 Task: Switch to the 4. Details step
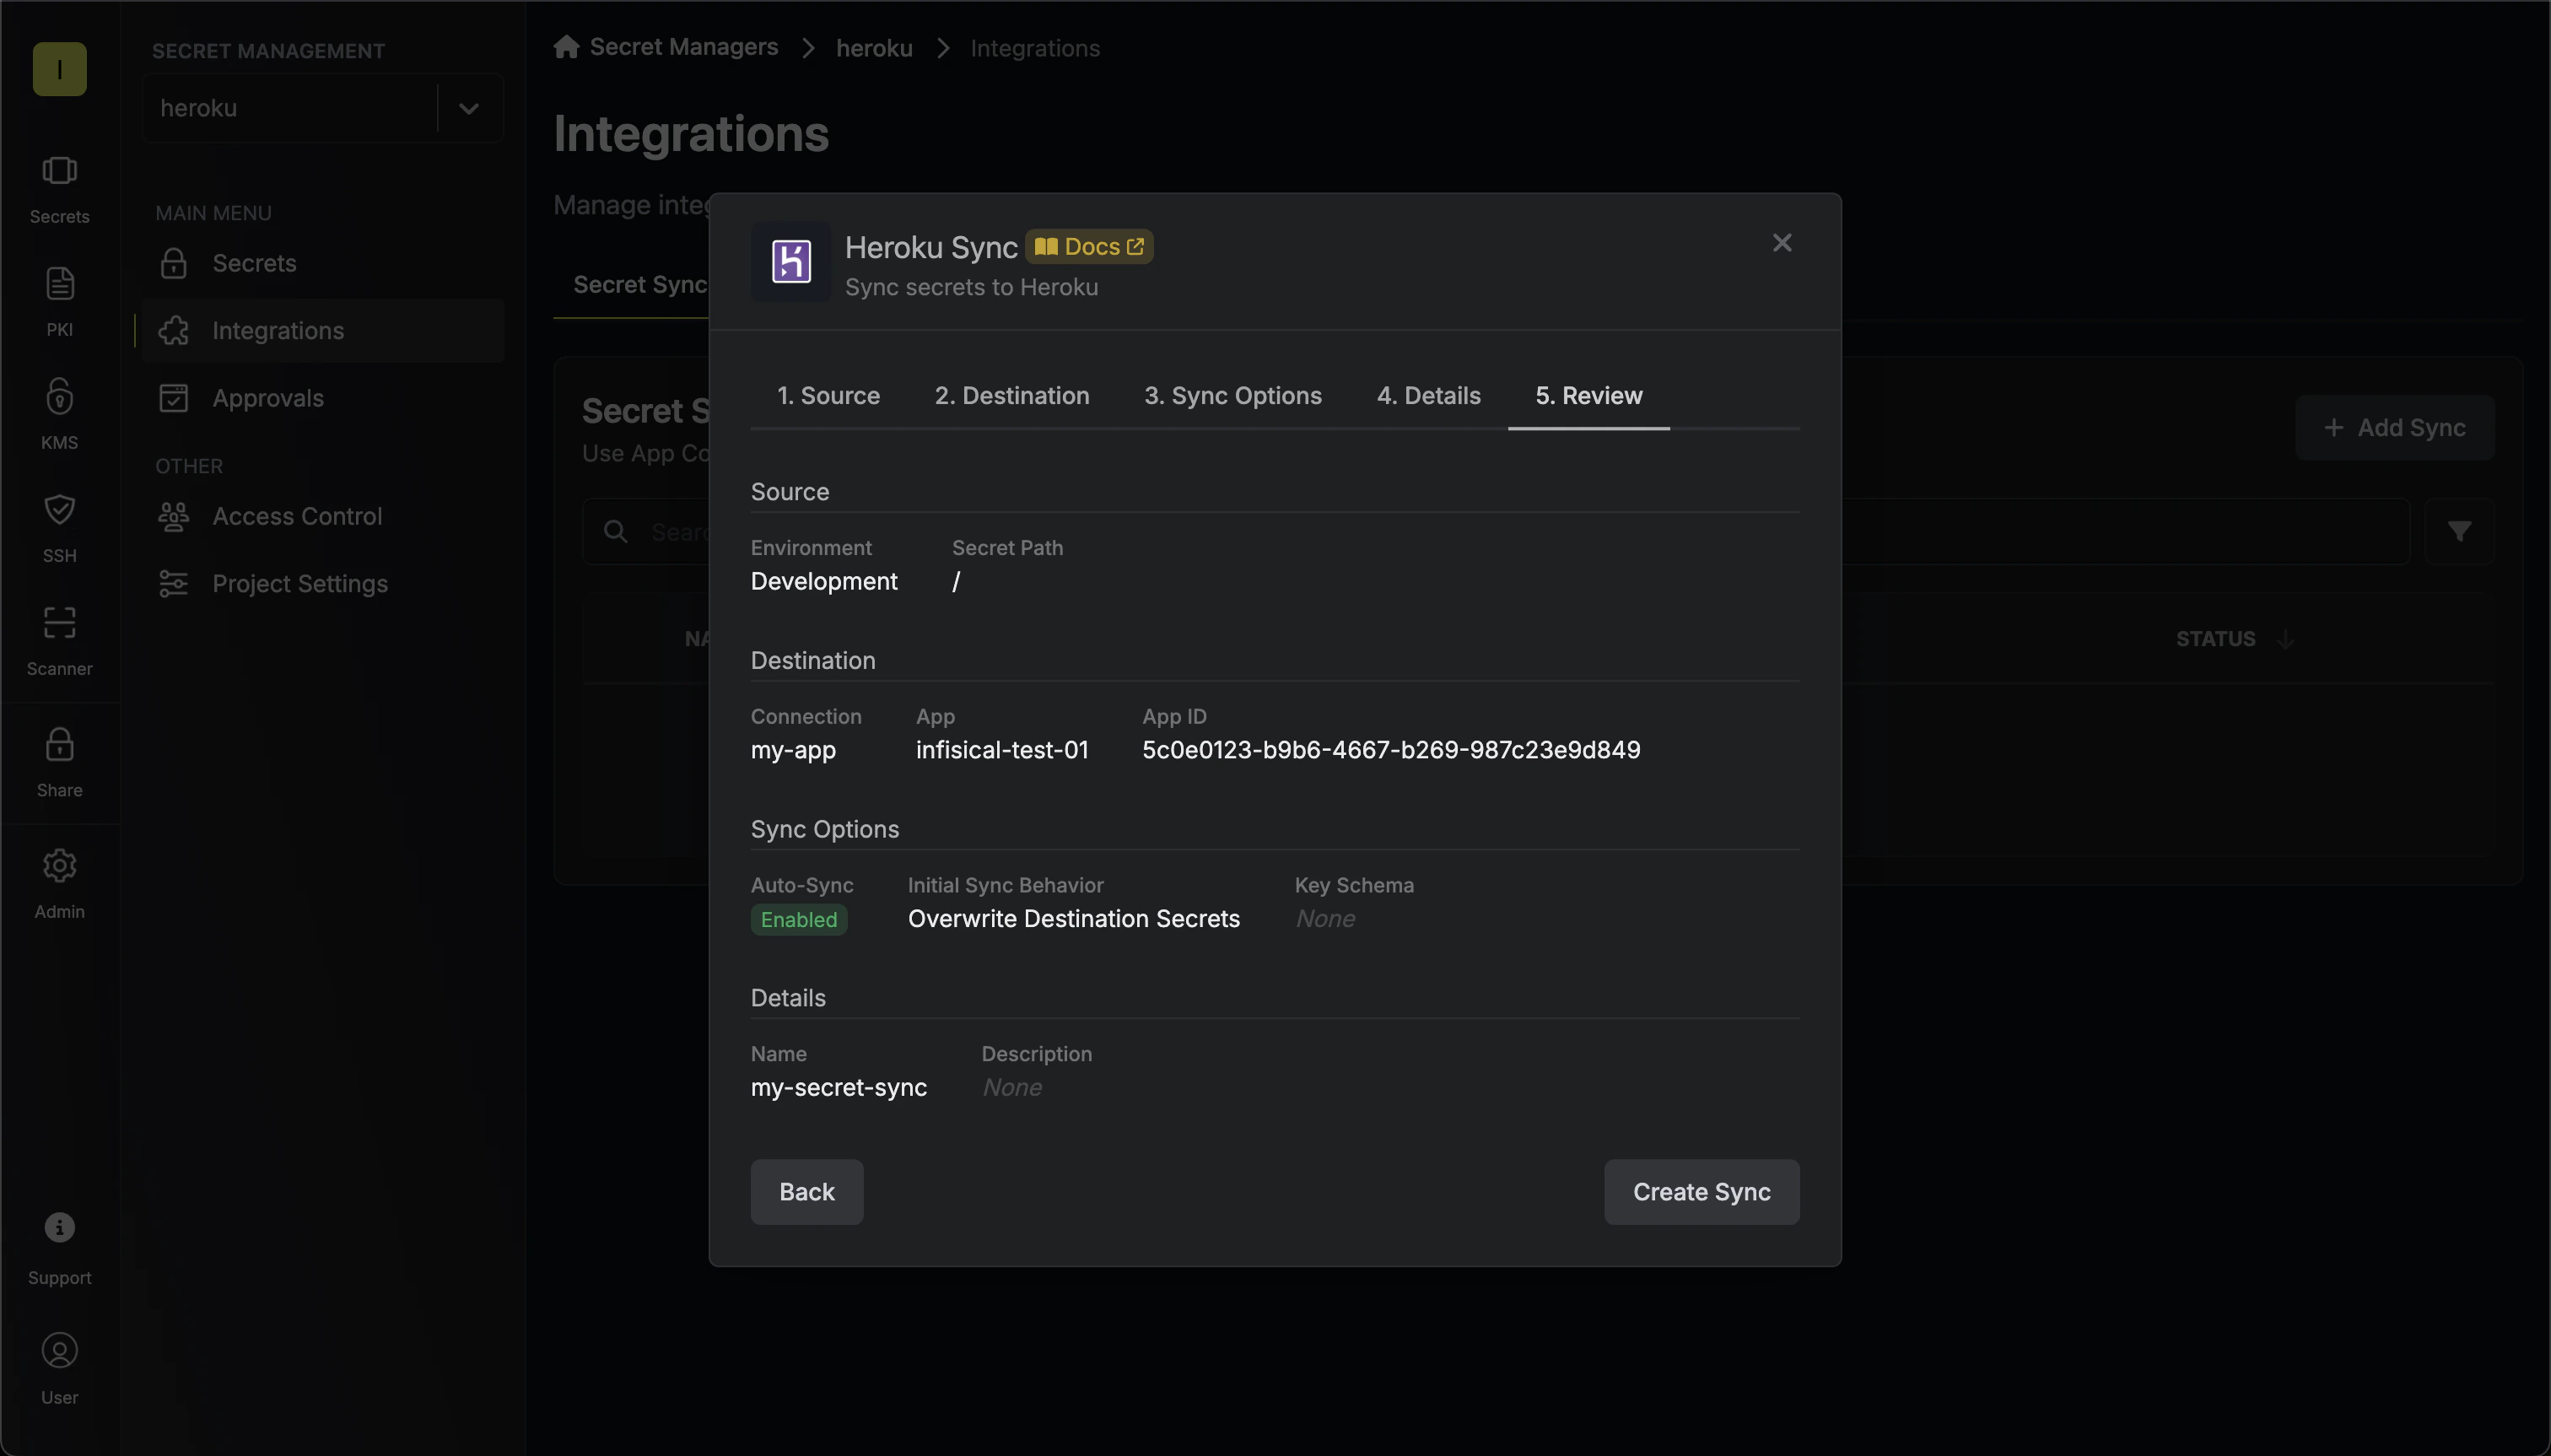1429,396
